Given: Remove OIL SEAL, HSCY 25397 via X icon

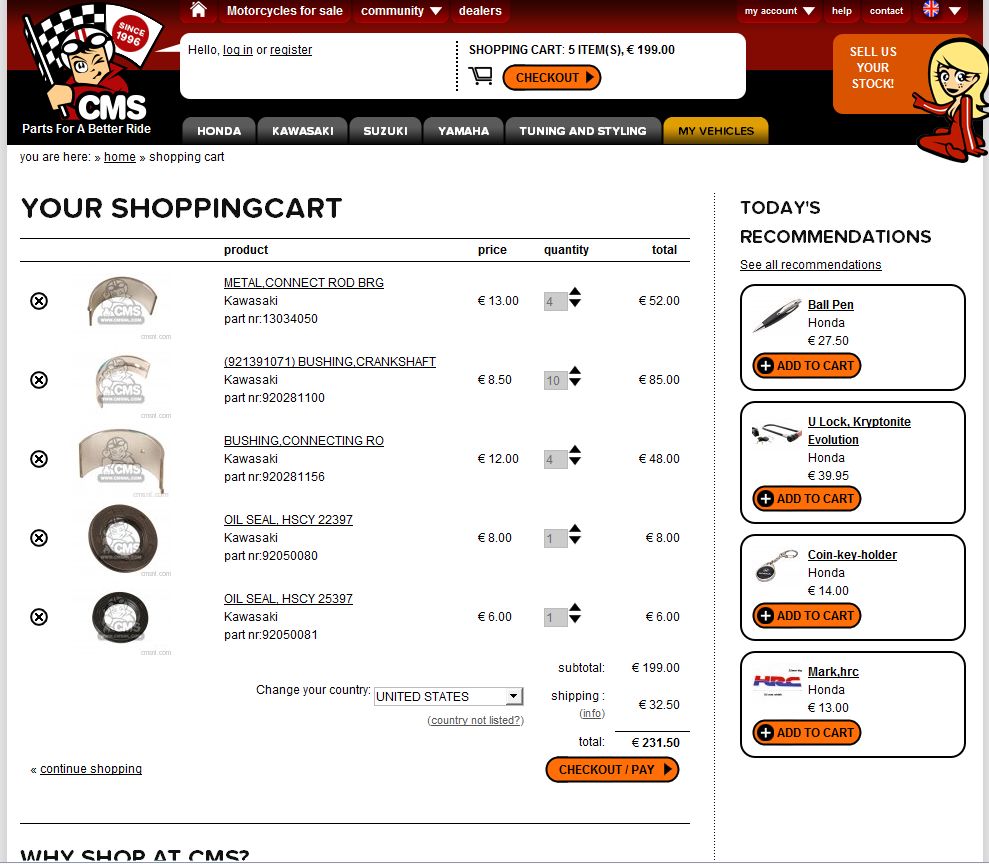Looking at the screenshot, I should click(x=39, y=617).
